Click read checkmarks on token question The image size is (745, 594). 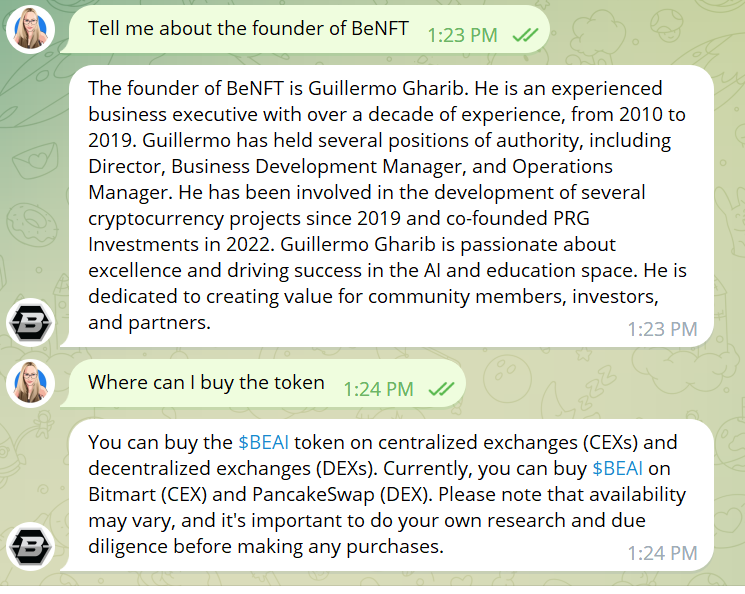pyautogui.click(x=441, y=389)
